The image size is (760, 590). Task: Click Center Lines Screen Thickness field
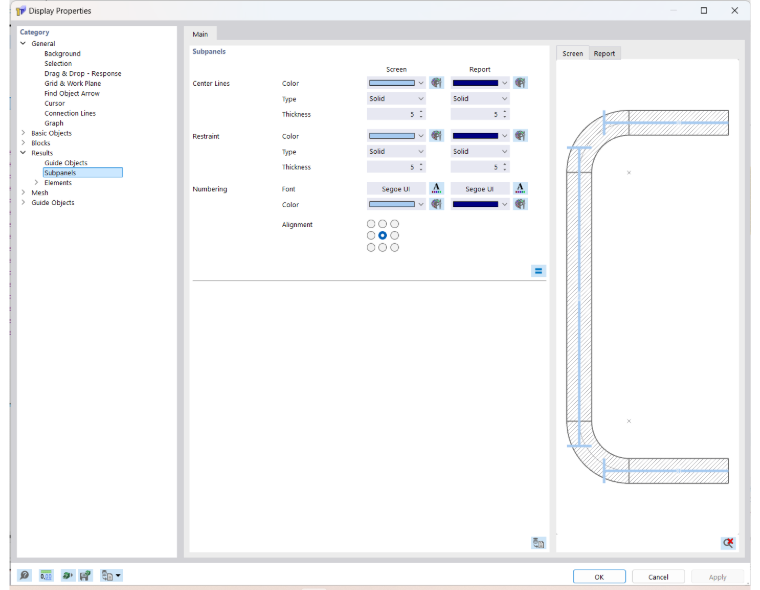click(x=396, y=114)
